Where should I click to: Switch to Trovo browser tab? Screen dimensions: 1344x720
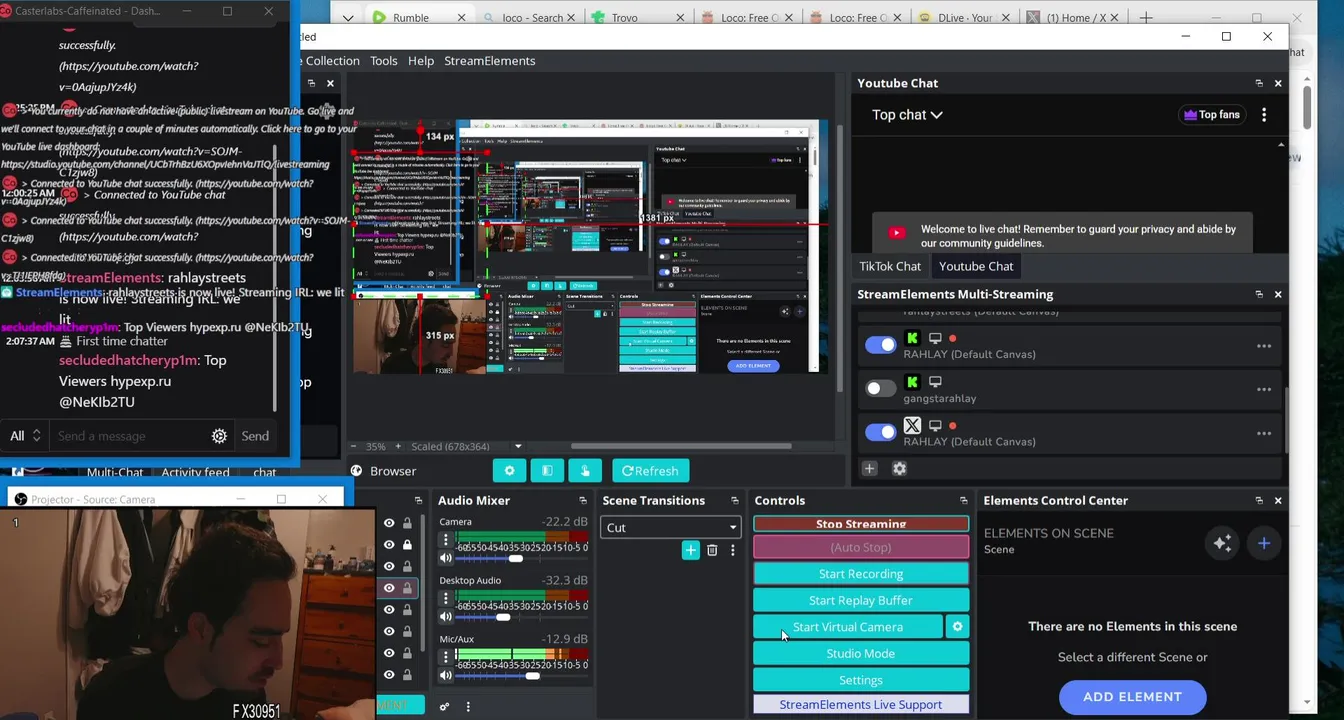tap(637, 18)
